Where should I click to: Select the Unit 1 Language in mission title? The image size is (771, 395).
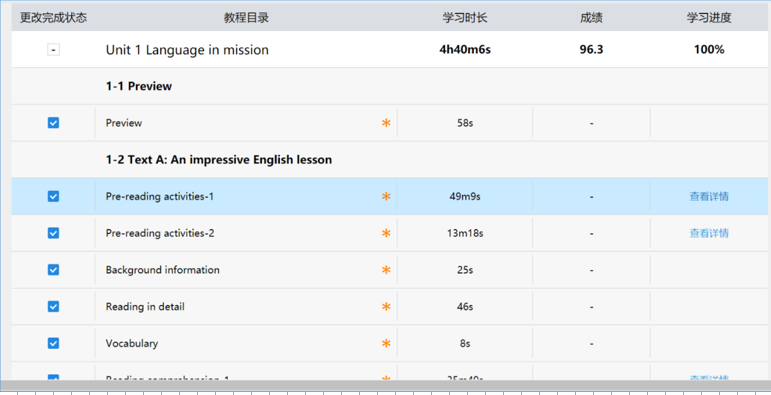(187, 50)
